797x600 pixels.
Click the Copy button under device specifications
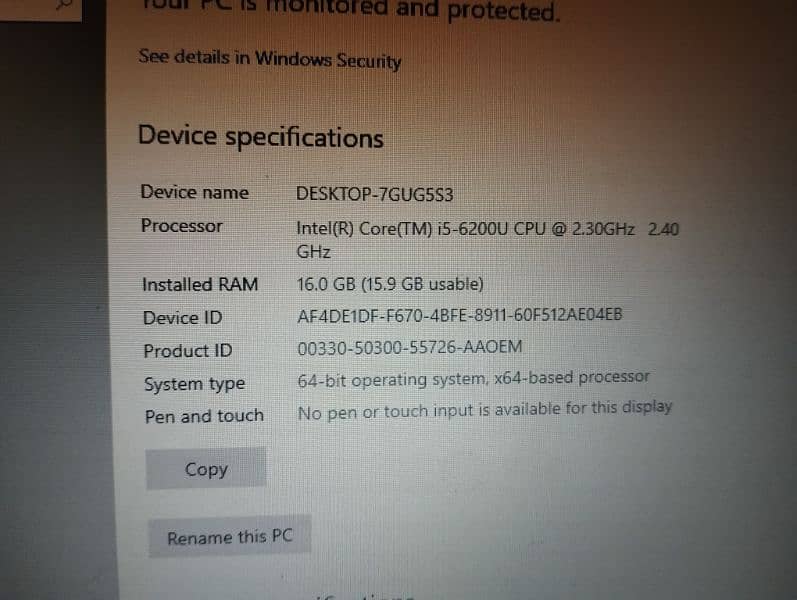pos(206,468)
